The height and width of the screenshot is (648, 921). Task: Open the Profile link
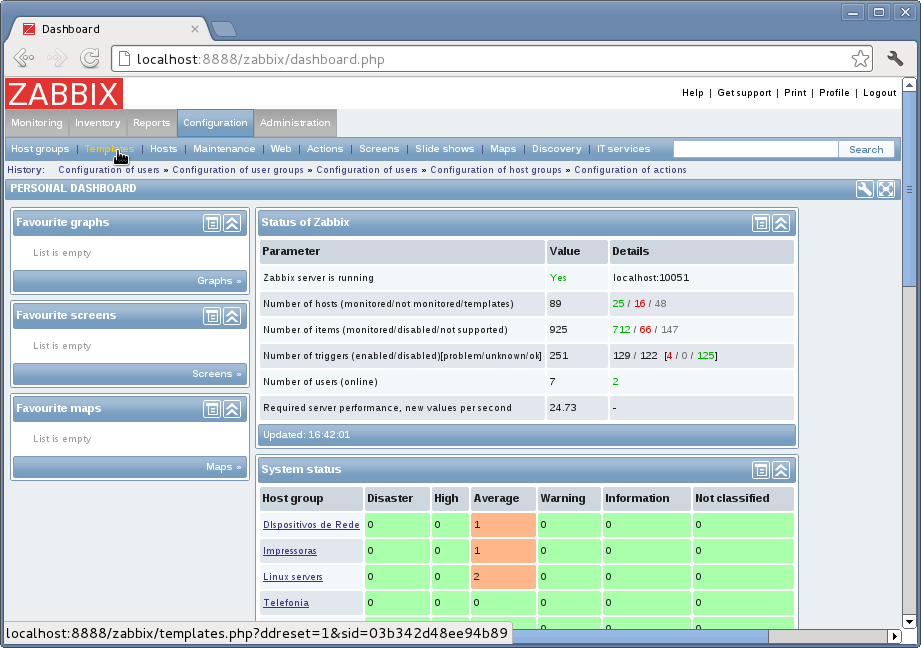(834, 93)
